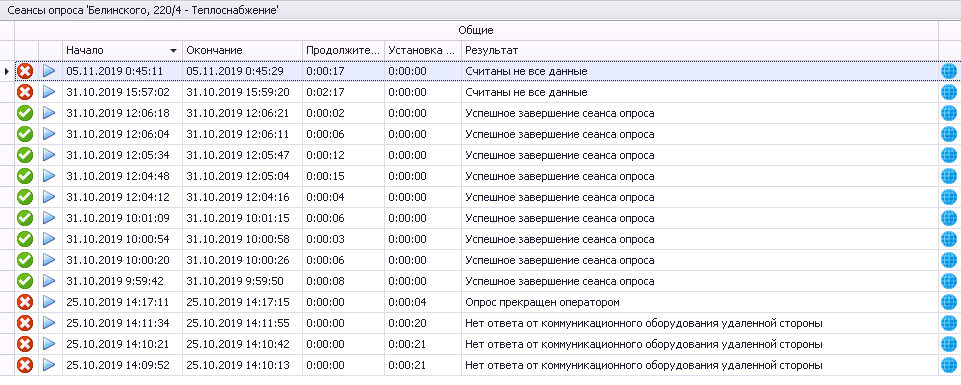Click the error icon for session 25.10.2019 14:17:11
This screenshot has height=385, width=961.
[25, 302]
